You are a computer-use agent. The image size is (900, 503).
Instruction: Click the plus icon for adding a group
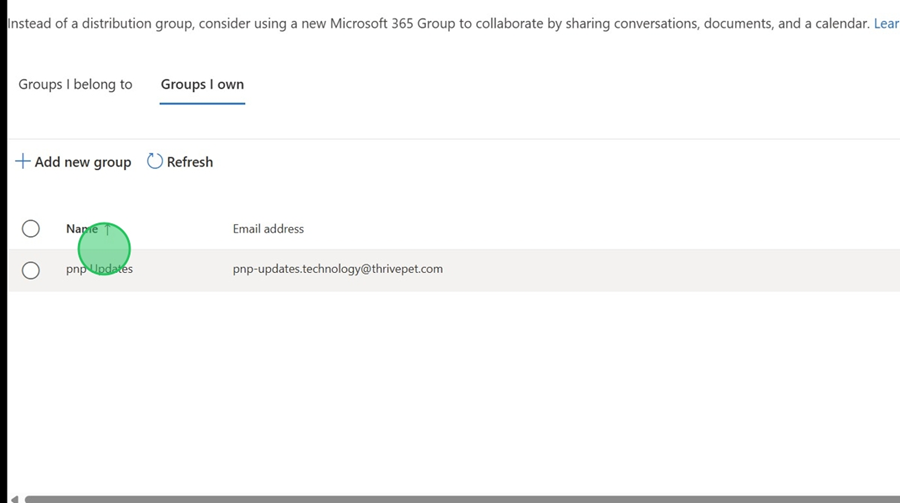[x=22, y=161]
